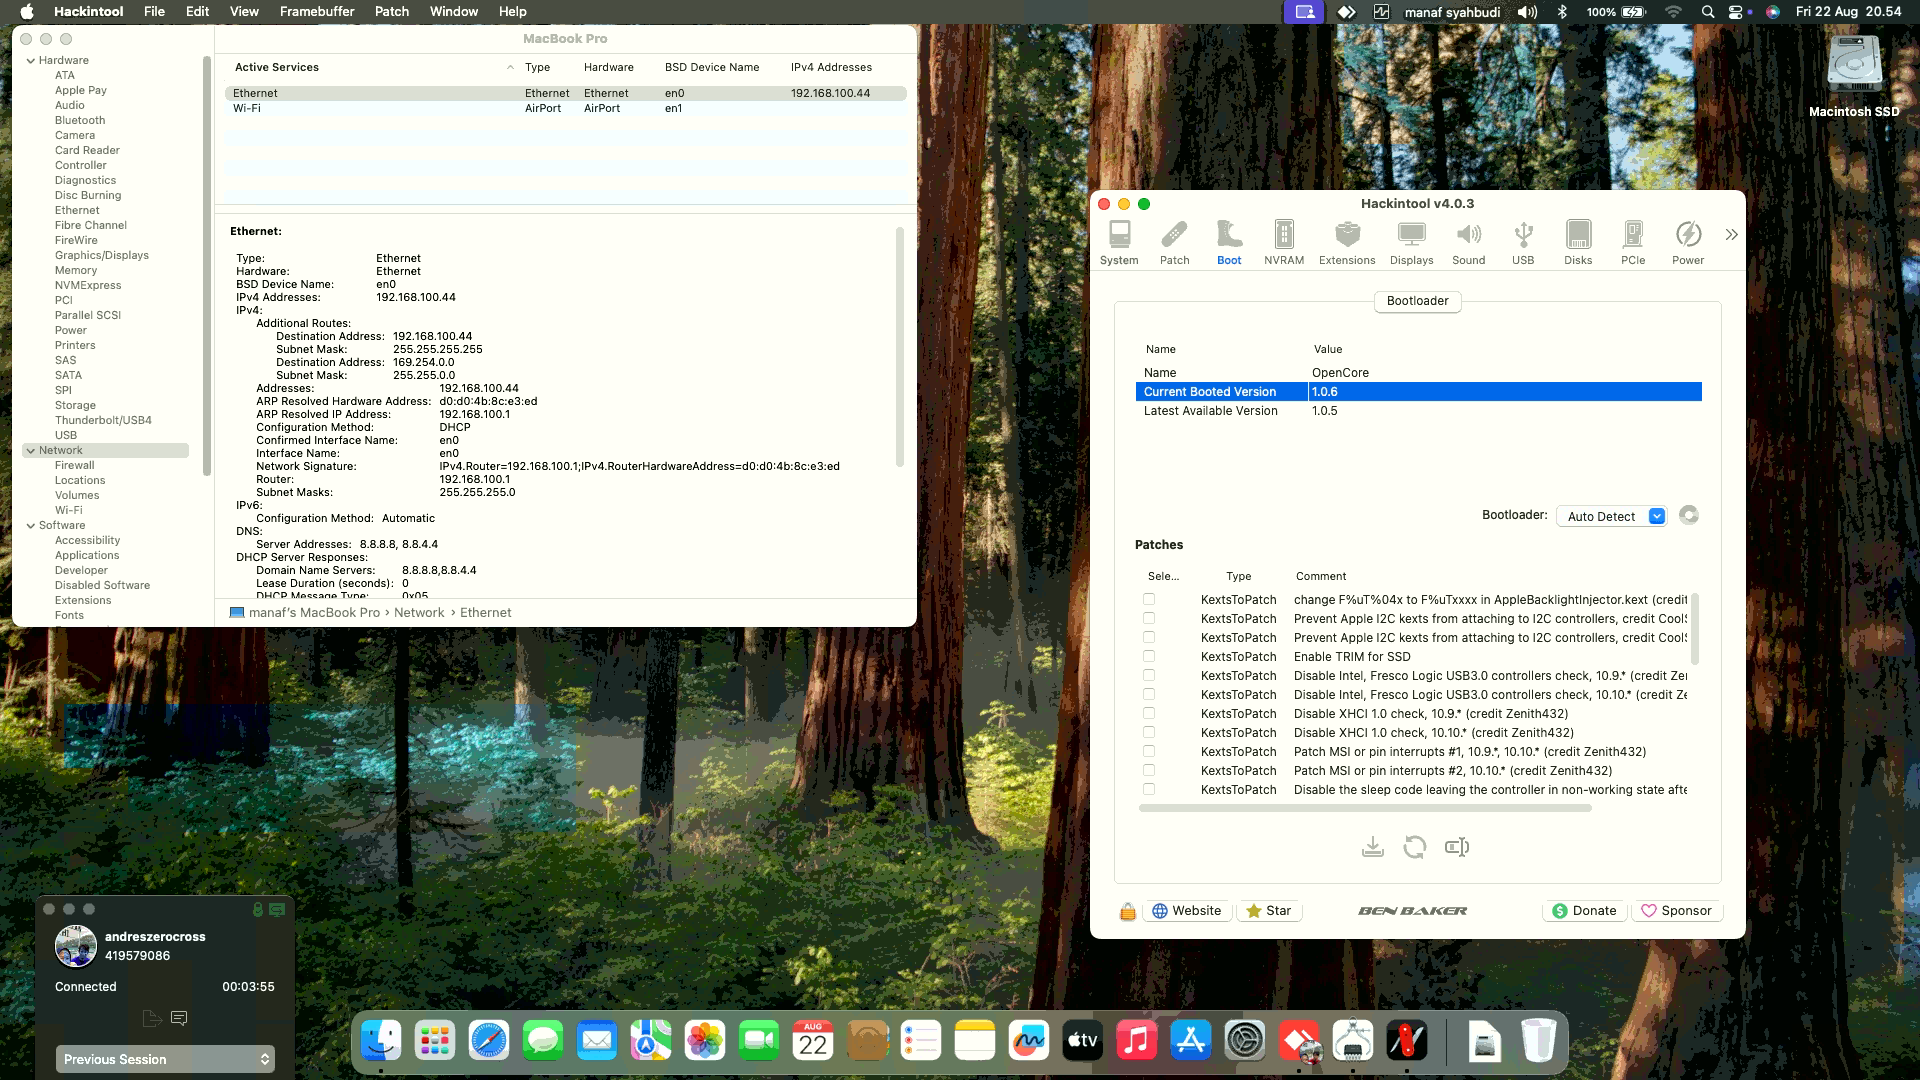This screenshot has width=1920, height=1080.
Task: Click the toolbar overflow chevron in Hackintool
Action: [1730, 234]
